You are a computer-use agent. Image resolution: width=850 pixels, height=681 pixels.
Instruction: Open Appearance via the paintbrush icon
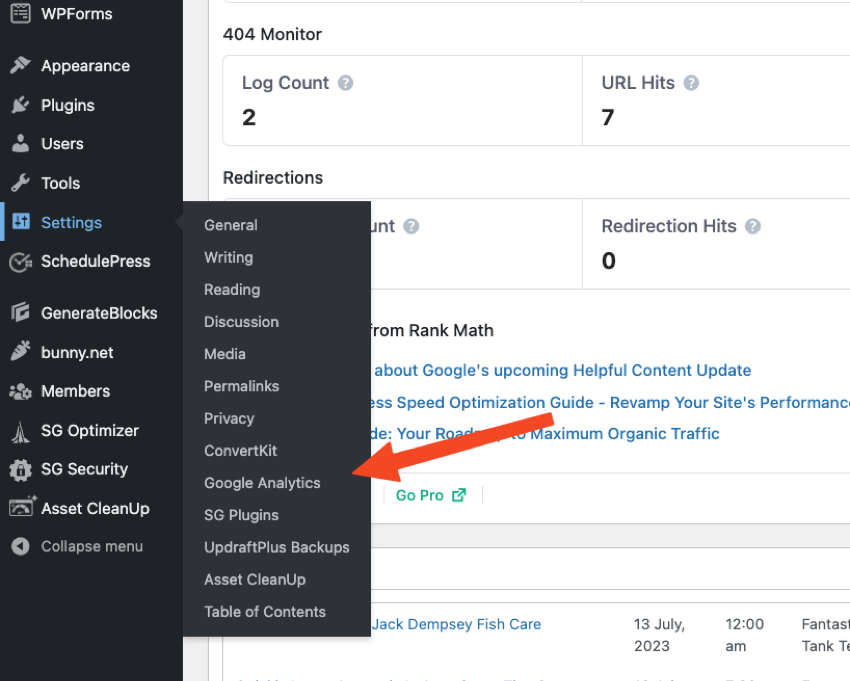[x=22, y=66]
